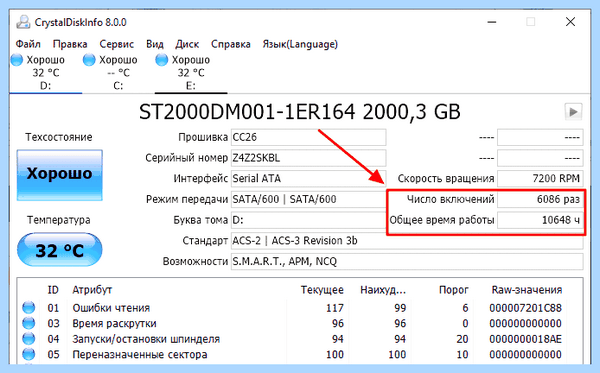600x373 pixels.
Task: Click the Температура label
Action: pyautogui.click(x=59, y=220)
